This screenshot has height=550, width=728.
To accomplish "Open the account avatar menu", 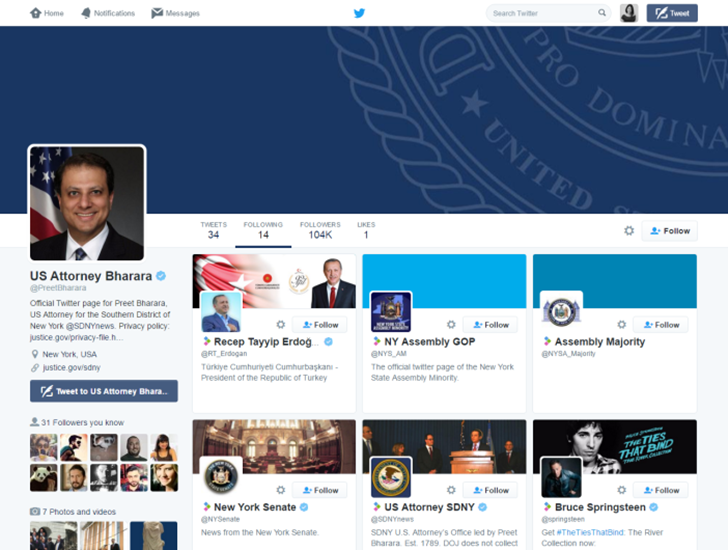I will (629, 13).
